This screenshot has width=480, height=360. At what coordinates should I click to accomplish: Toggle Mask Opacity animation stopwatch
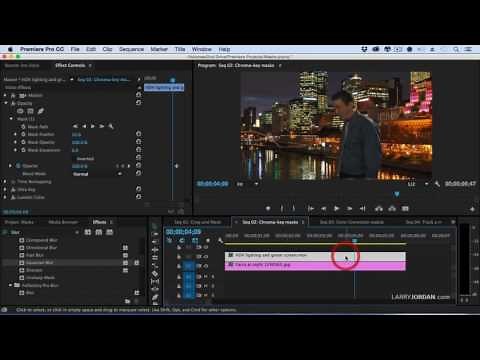(x=23, y=142)
